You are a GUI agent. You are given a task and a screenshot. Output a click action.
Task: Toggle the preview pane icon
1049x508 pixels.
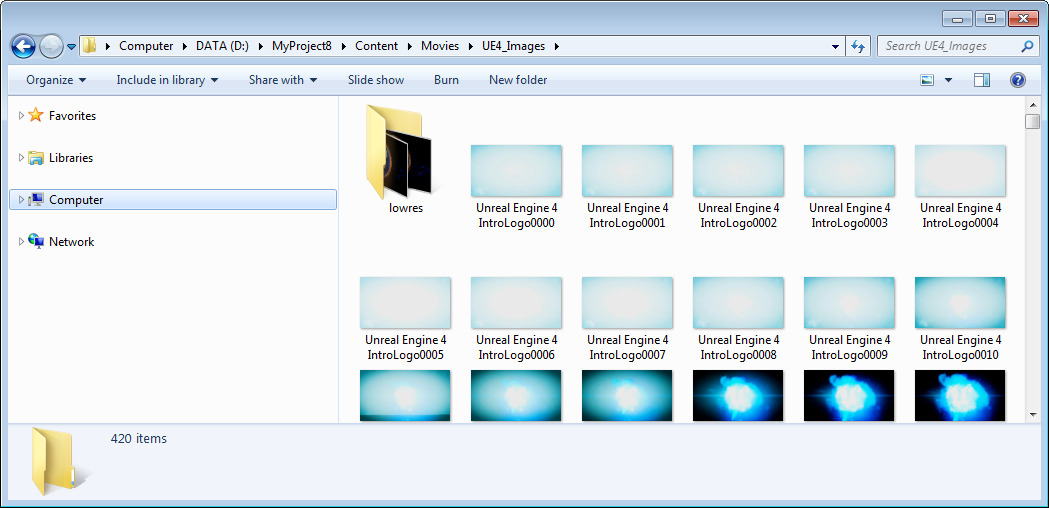click(x=982, y=80)
